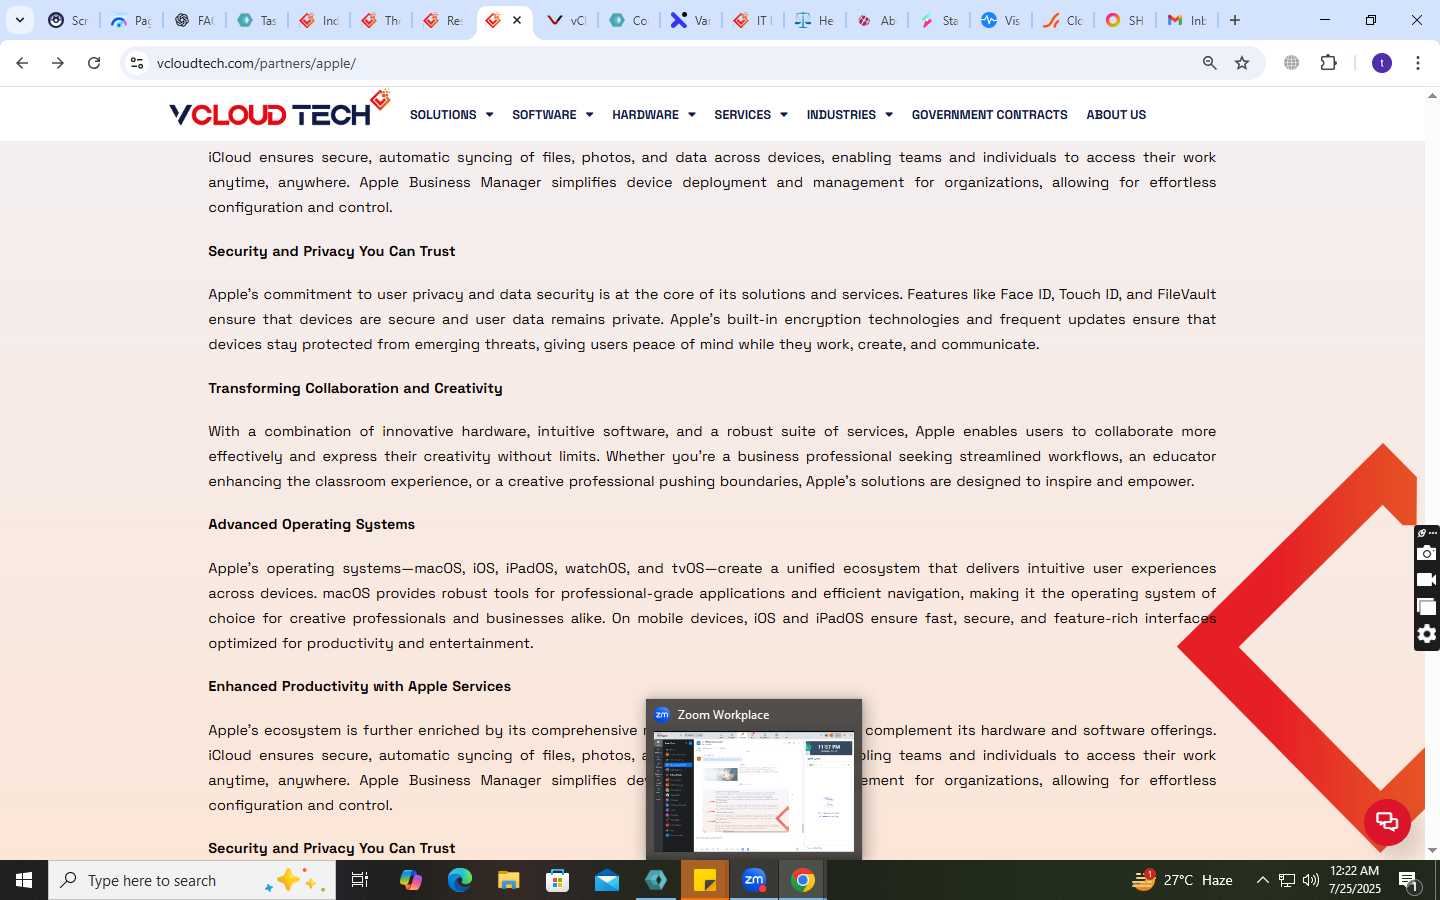This screenshot has height=900, width=1440.
Task: Open the Chrome profile avatar
Action: coord(1382,63)
